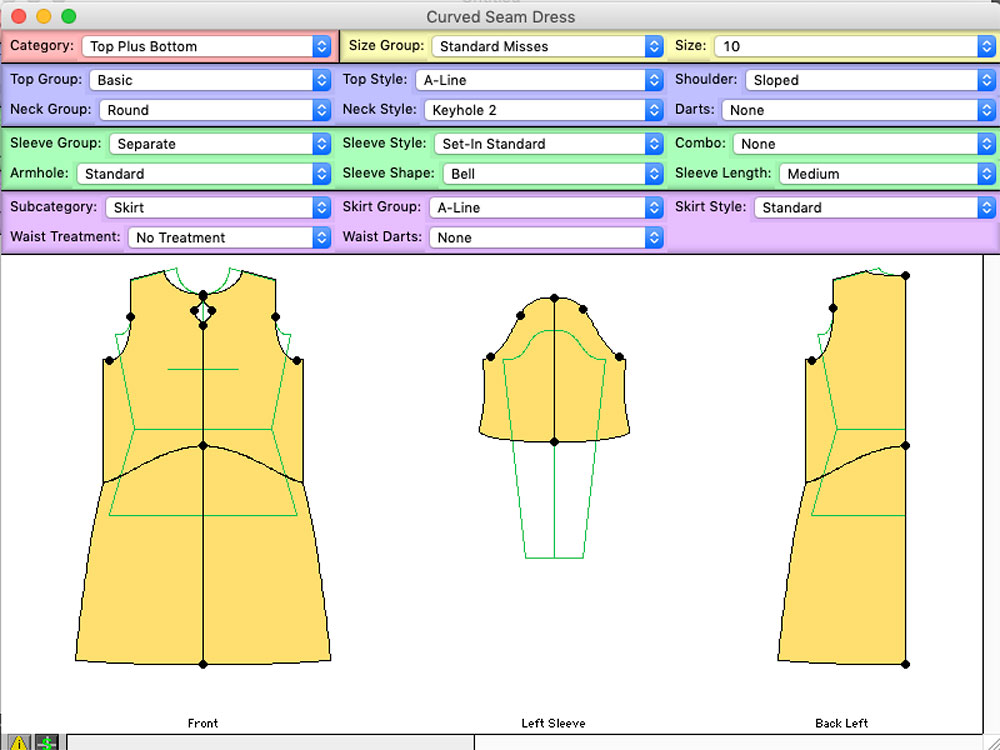Click the yellow warning info icon
1000x750 pixels.
(x=20, y=742)
